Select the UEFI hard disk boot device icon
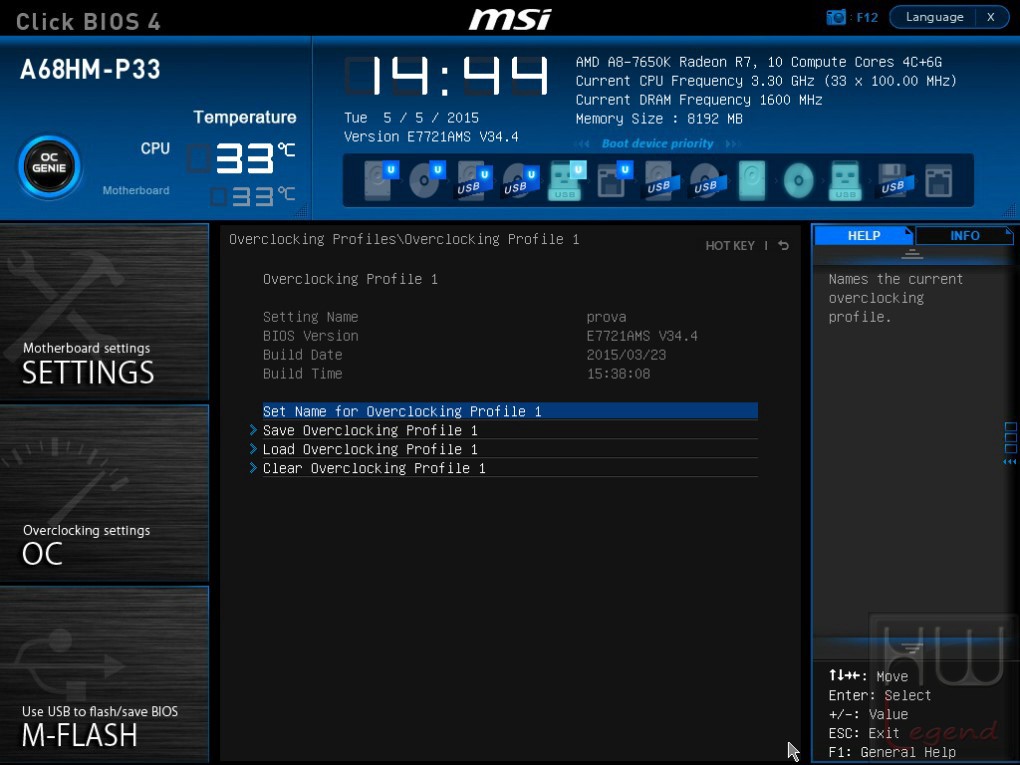The width and height of the screenshot is (1020, 765). point(381,180)
